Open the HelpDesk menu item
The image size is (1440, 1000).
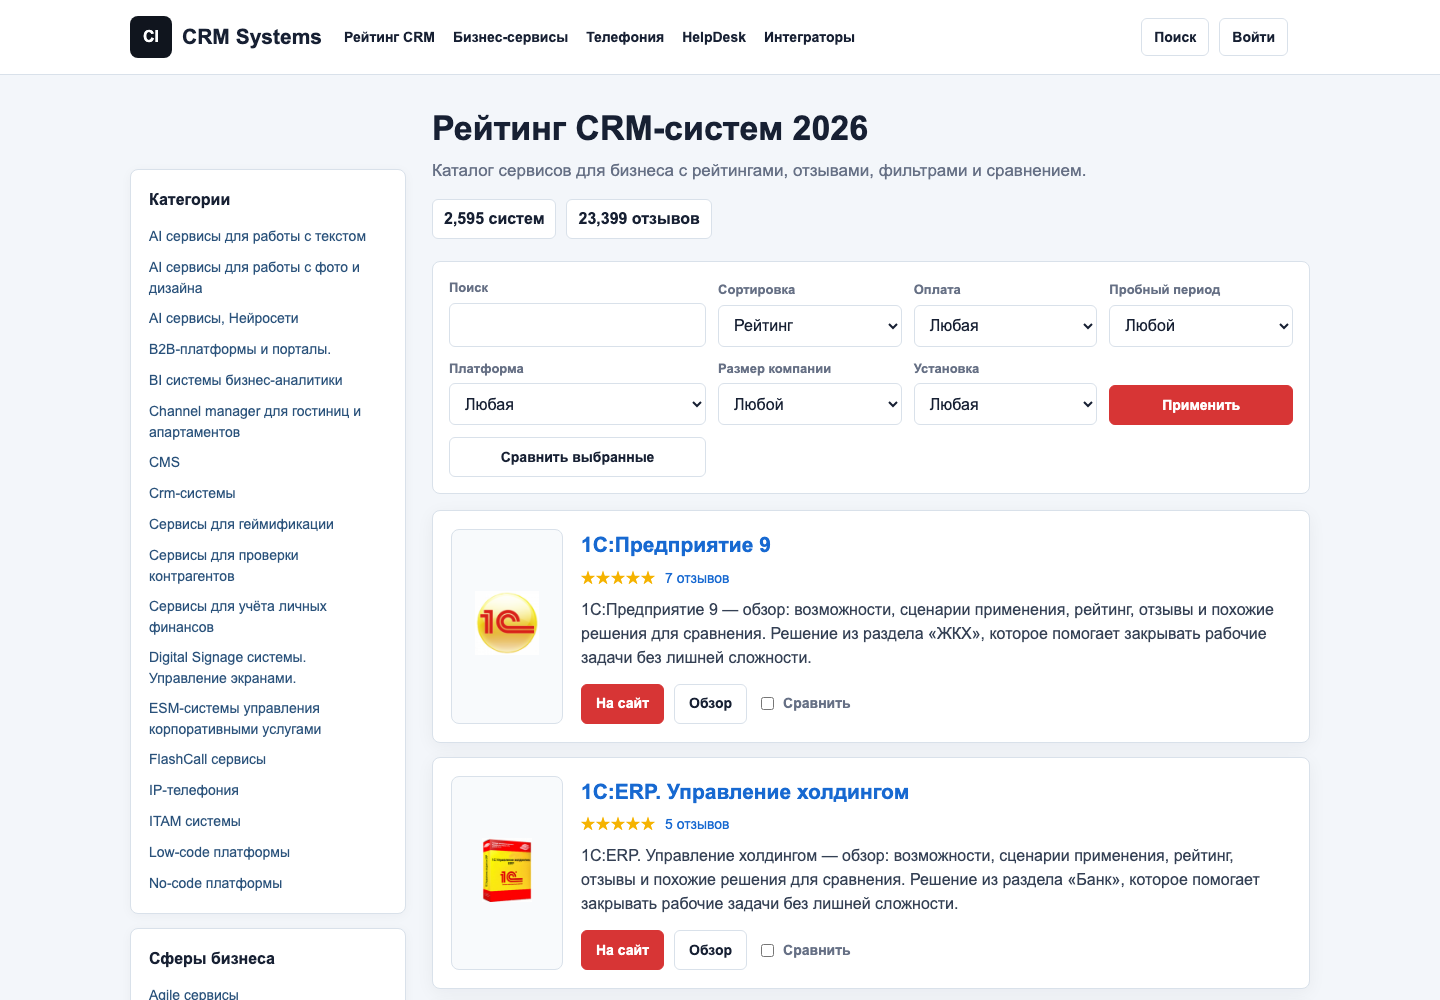(x=714, y=37)
